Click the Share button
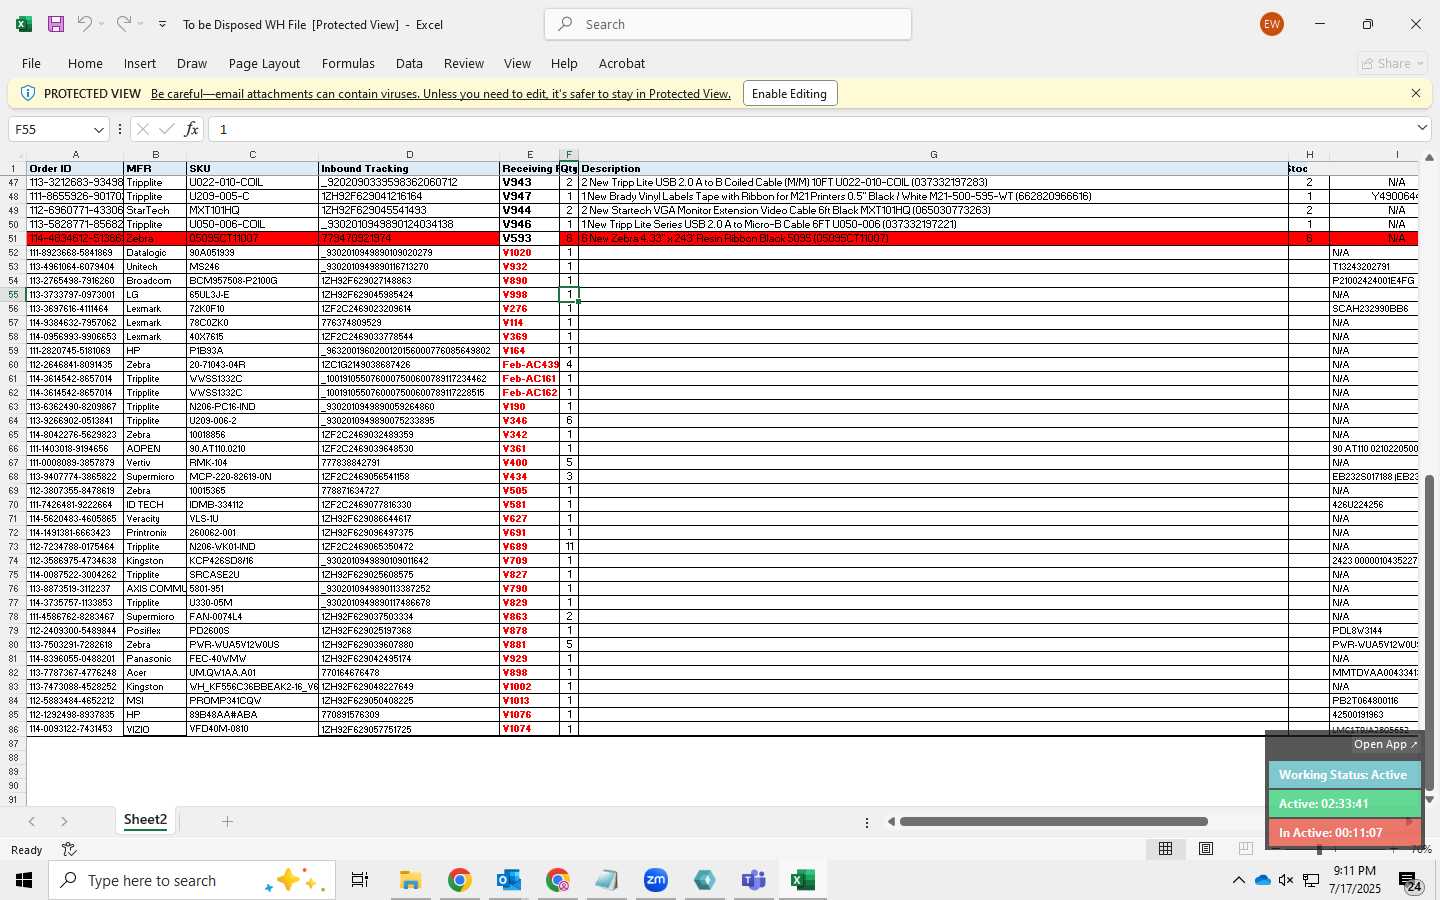This screenshot has width=1440, height=900. [x=1393, y=63]
